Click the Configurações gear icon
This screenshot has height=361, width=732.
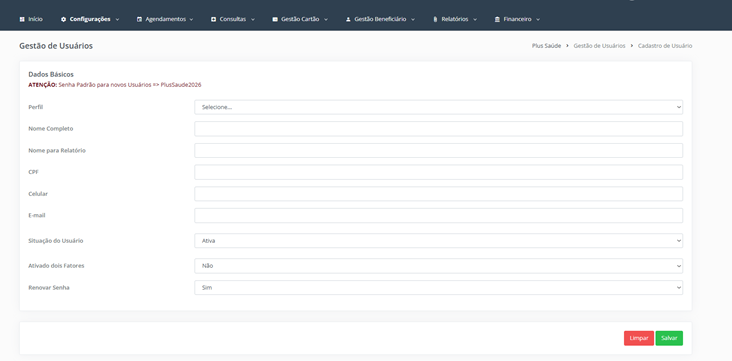(x=63, y=20)
